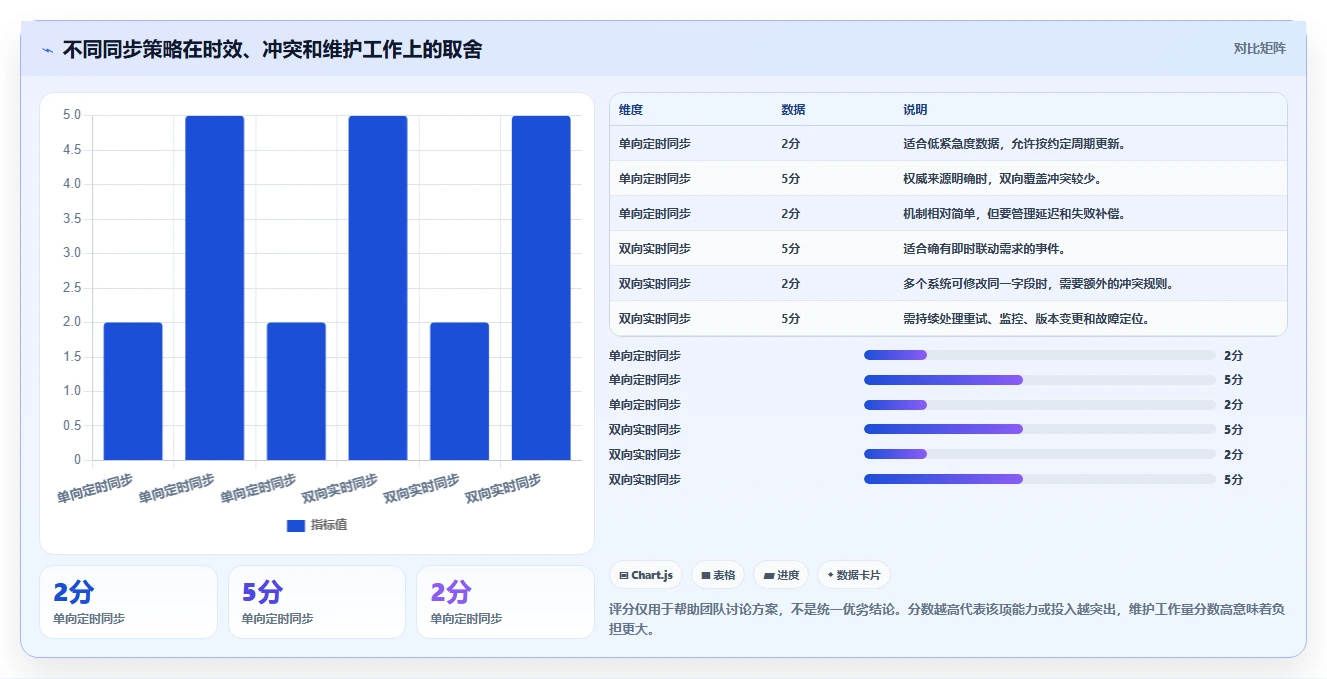Select the cell 权威来源明确时，双向覆盖冲突较少。
This screenshot has height=679, width=1327.
pos(1002,179)
